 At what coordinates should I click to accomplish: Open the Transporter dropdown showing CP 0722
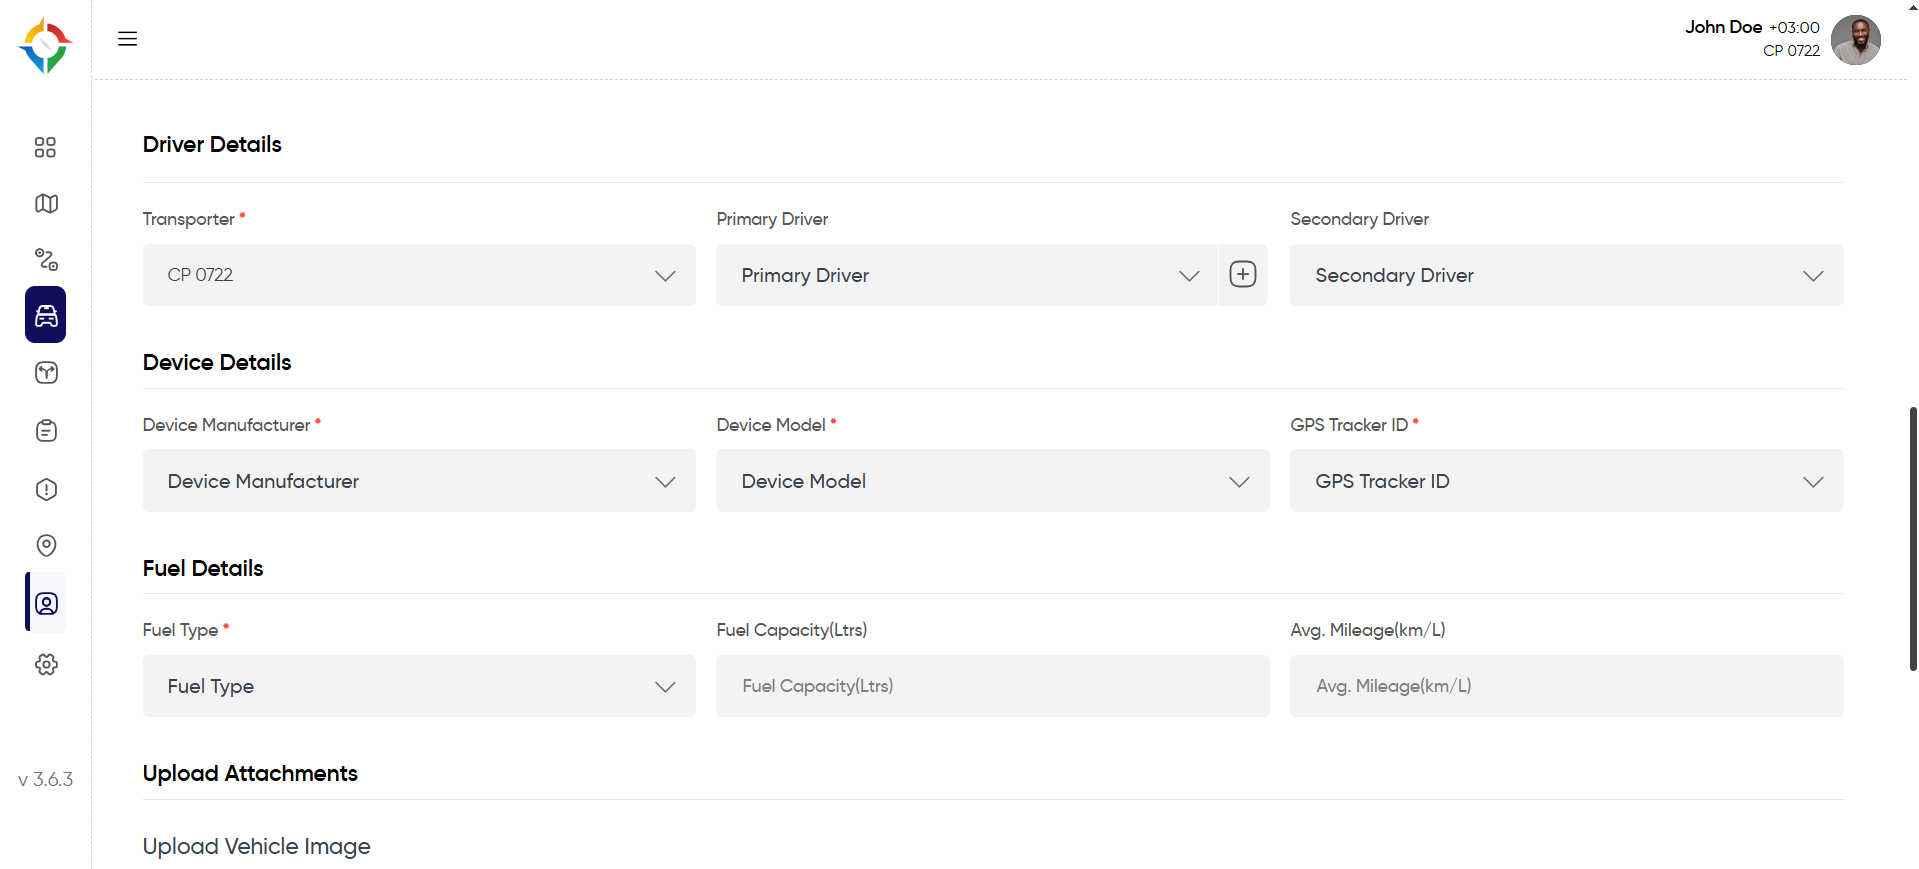[x=419, y=275]
